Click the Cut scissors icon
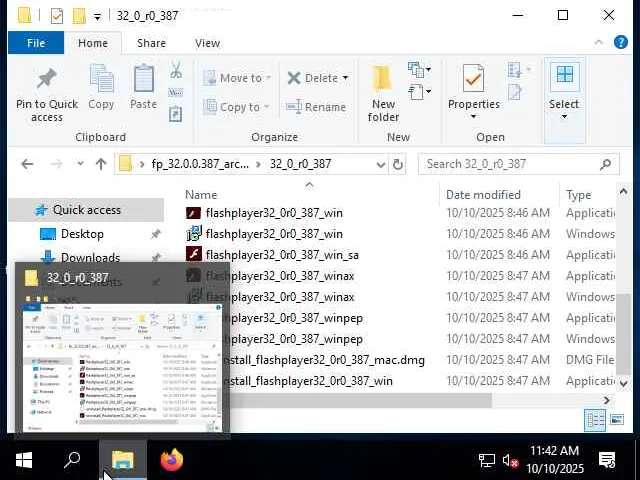This screenshot has width=640, height=480. 176,70
